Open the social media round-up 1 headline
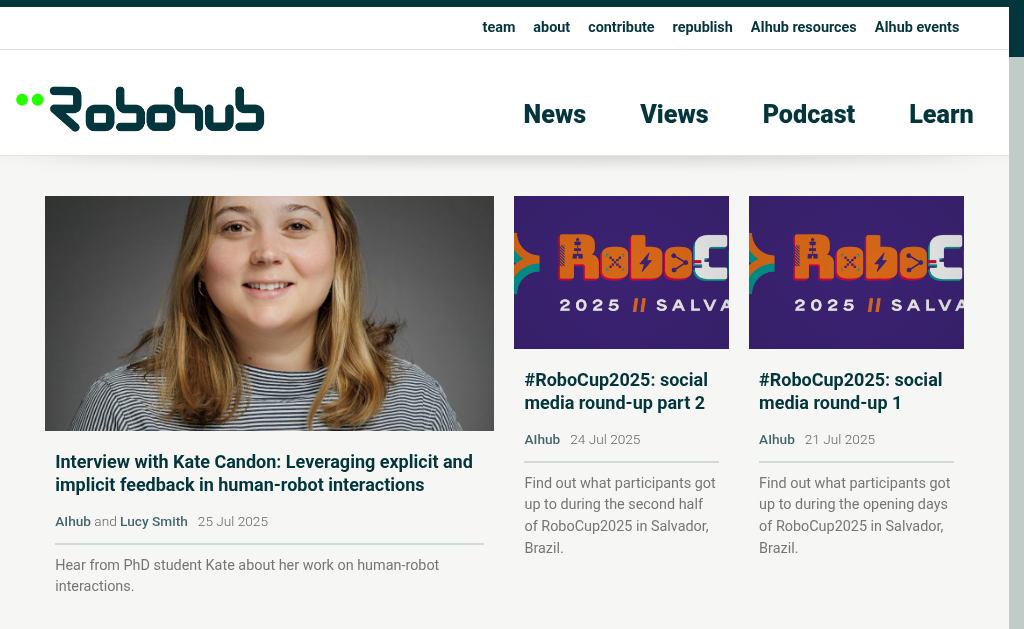This screenshot has width=1024, height=629. [x=850, y=391]
